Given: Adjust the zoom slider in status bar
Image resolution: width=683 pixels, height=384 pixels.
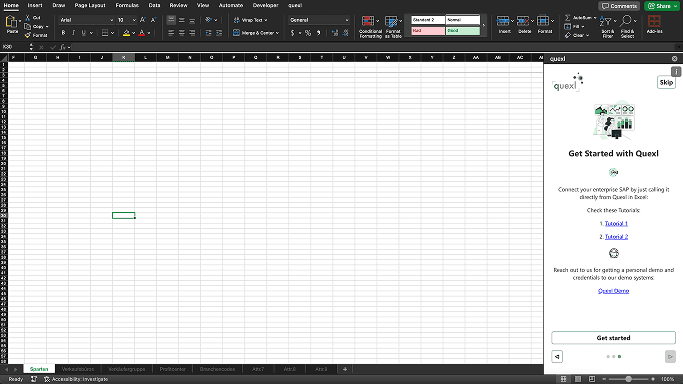Looking at the screenshot, I should [x=628, y=379].
